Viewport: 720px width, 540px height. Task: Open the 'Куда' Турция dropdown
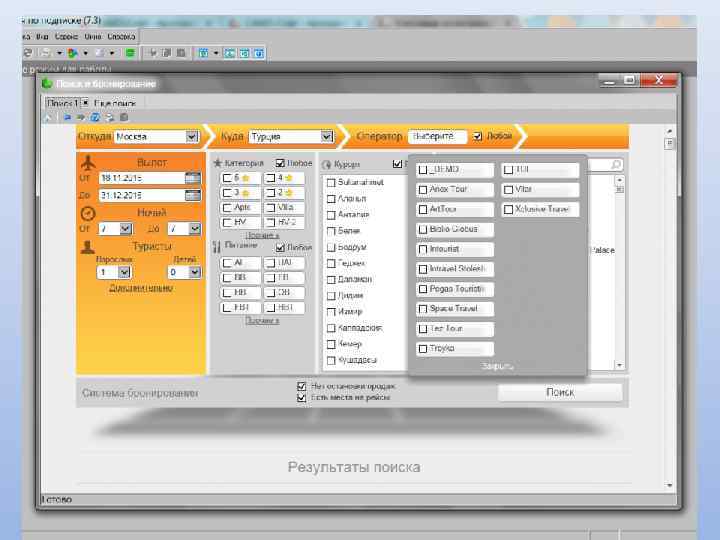point(326,136)
